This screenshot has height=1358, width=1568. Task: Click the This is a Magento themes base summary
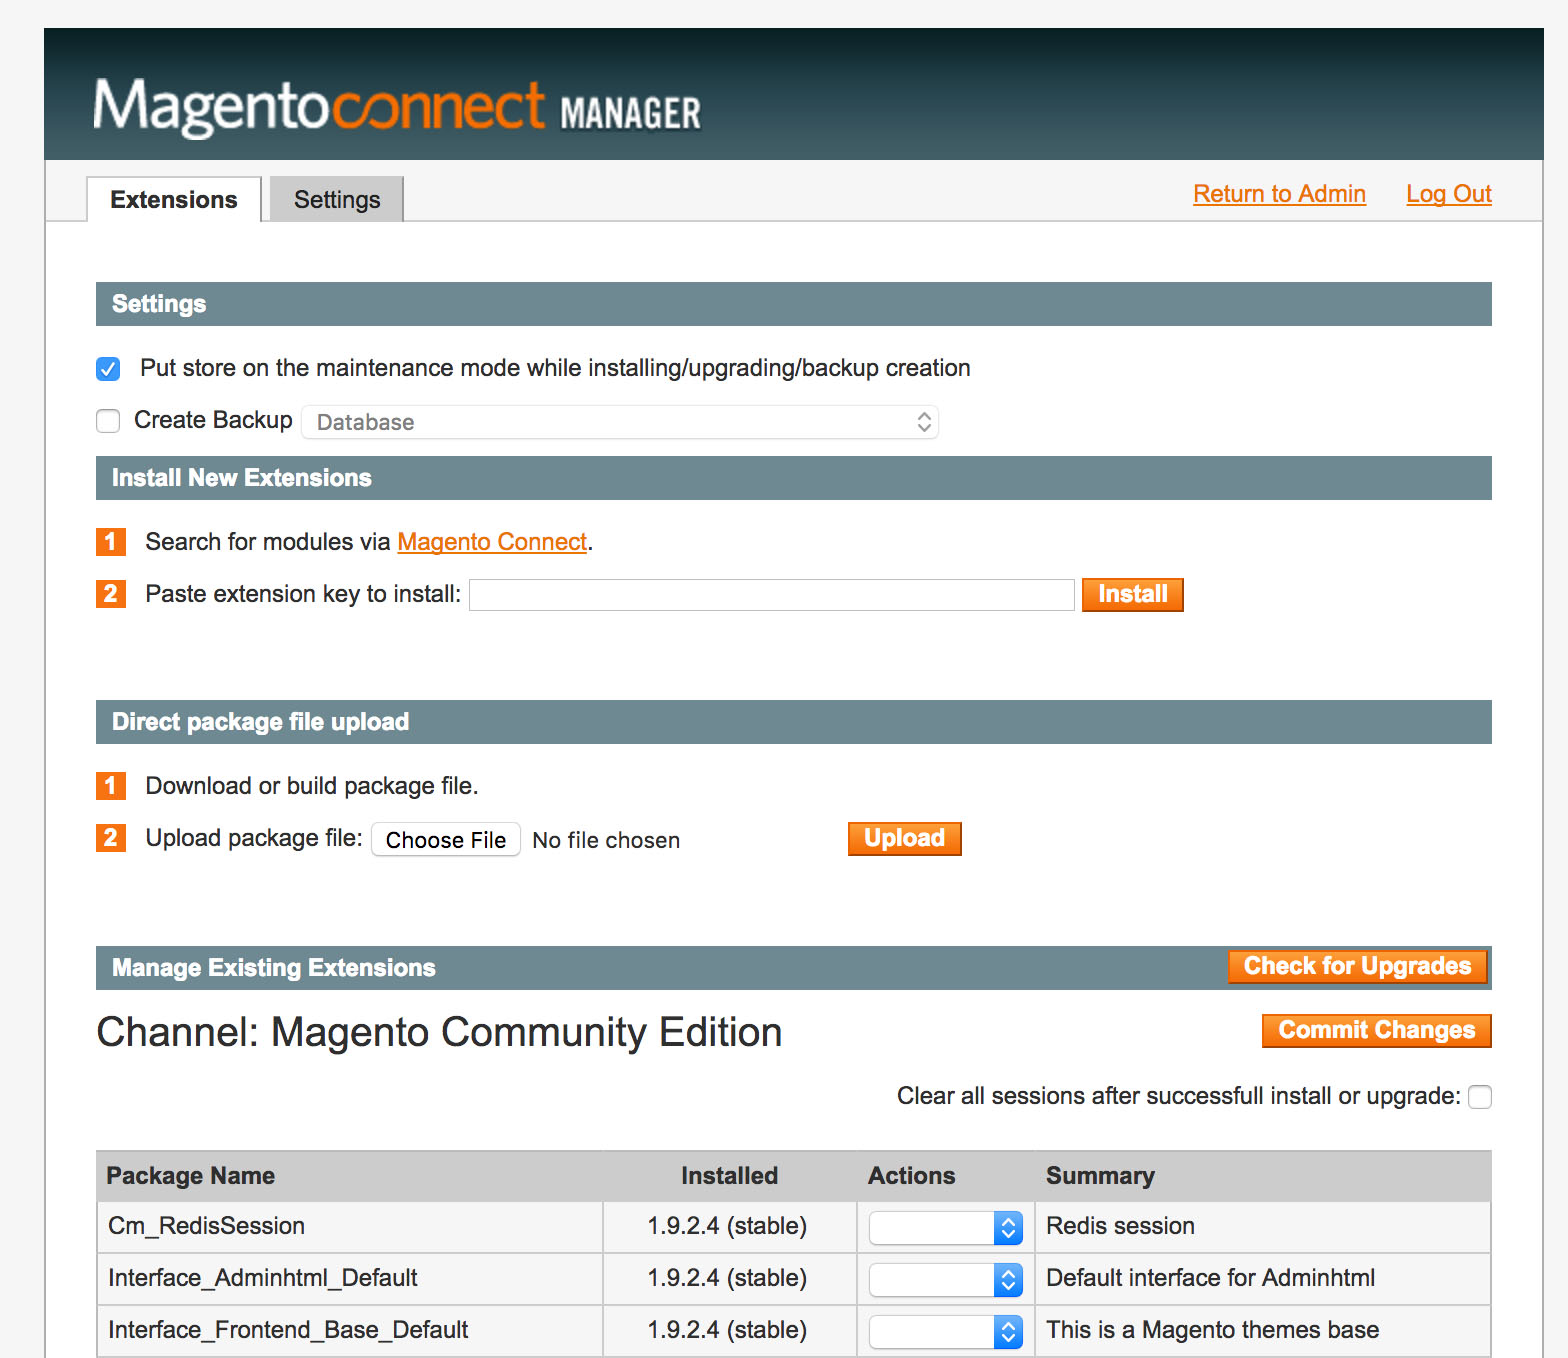click(x=1212, y=1330)
